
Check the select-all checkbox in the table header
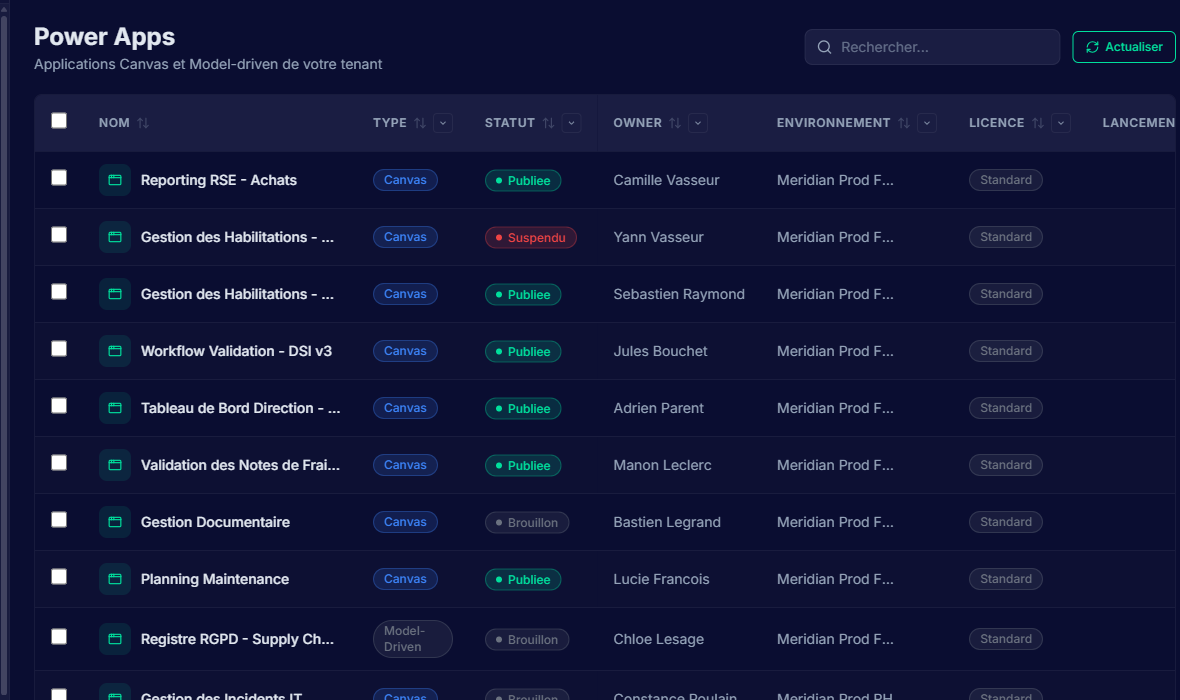58,120
